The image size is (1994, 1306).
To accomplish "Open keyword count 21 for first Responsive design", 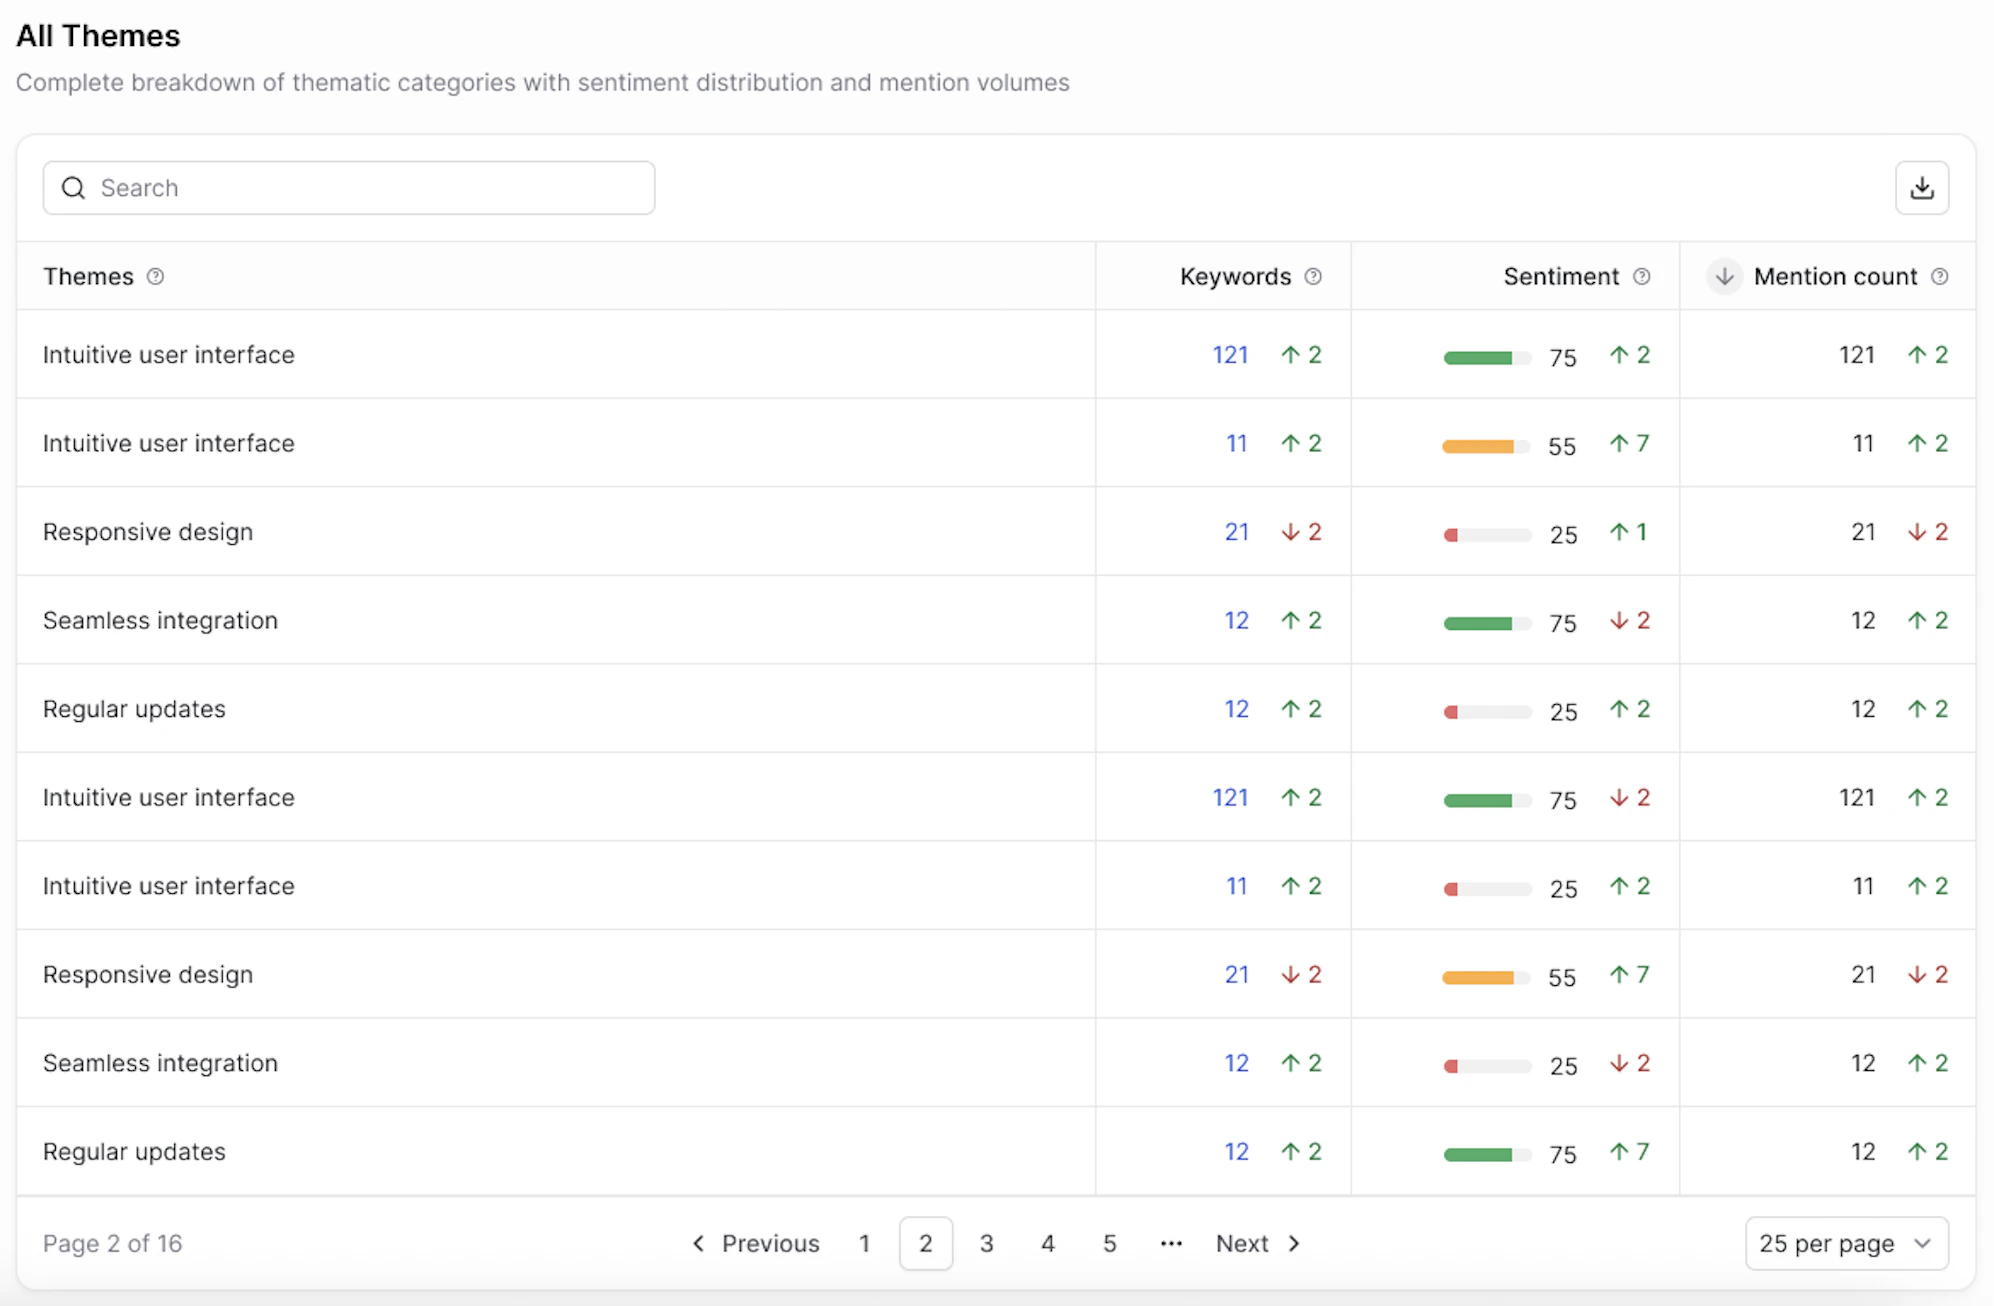I will [1236, 532].
